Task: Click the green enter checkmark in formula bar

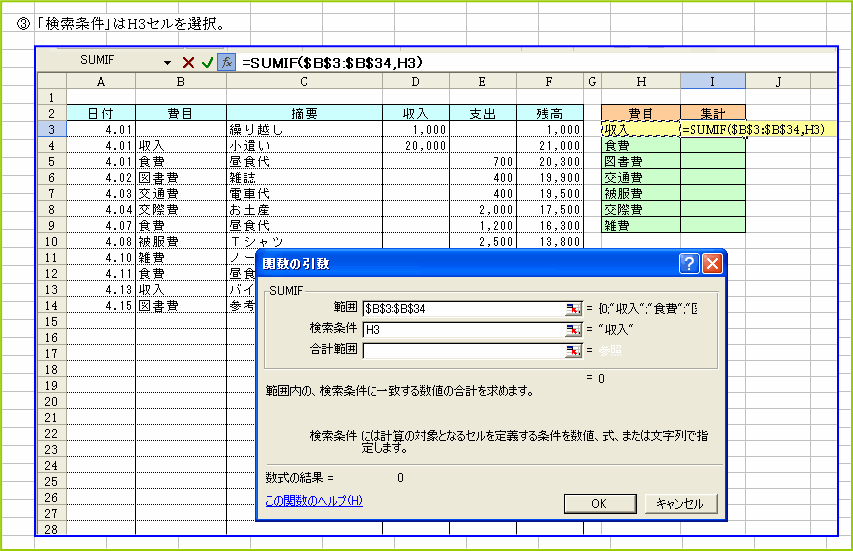Action: pyautogui.click(x=207, y=62)
